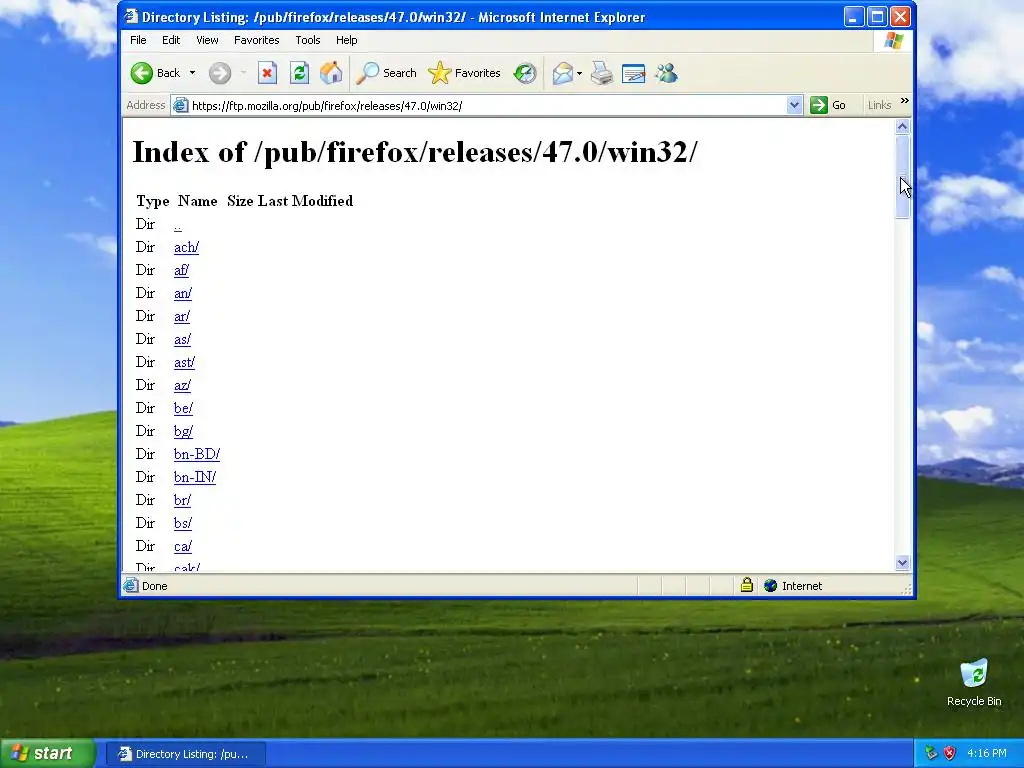Screen dimensions: 1024x768
Task: Open the View menu
Action: pos(207,40)
